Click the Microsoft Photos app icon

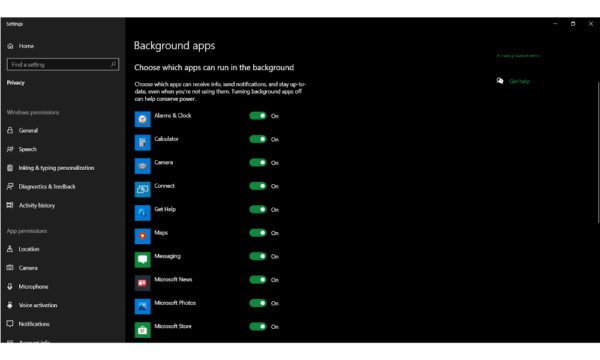pyautogui.click(x=142, y=306)
